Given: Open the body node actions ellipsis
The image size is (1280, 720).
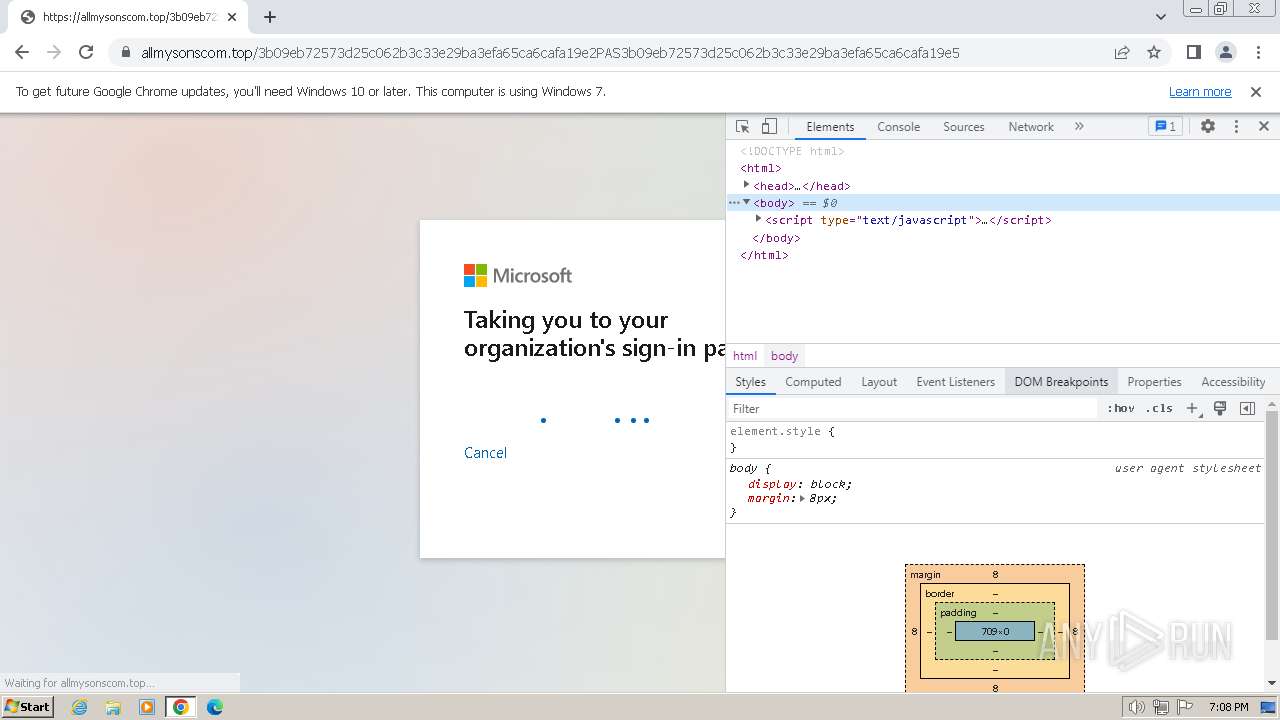Looking at the screenshot, I should coord(734,203).
